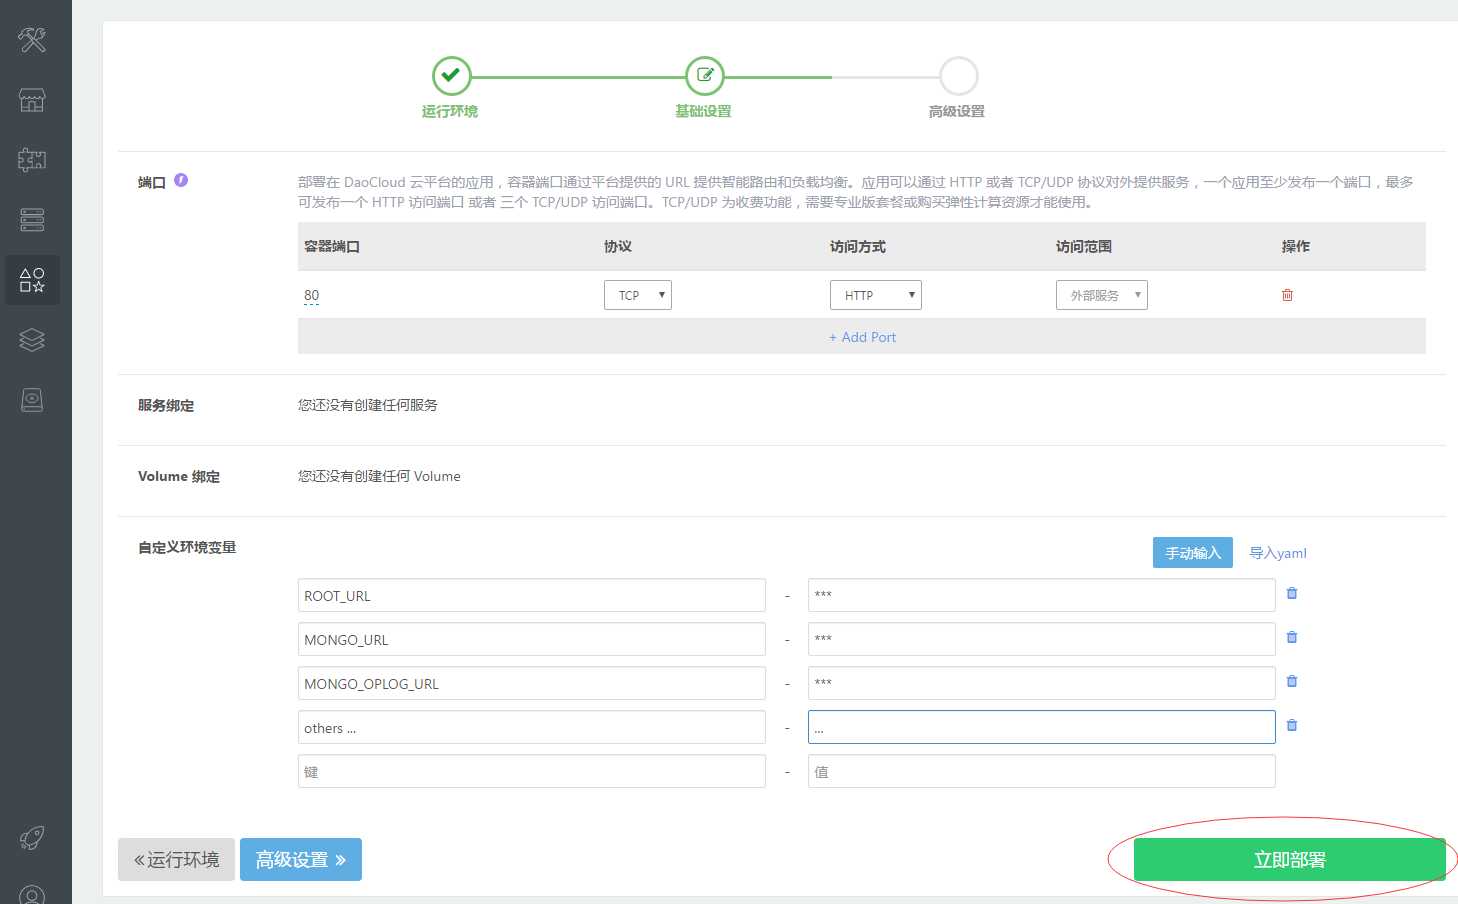Click the MONGO_URL key field
The height and width of the screenshot is (904, 1458).
(532, 639)
